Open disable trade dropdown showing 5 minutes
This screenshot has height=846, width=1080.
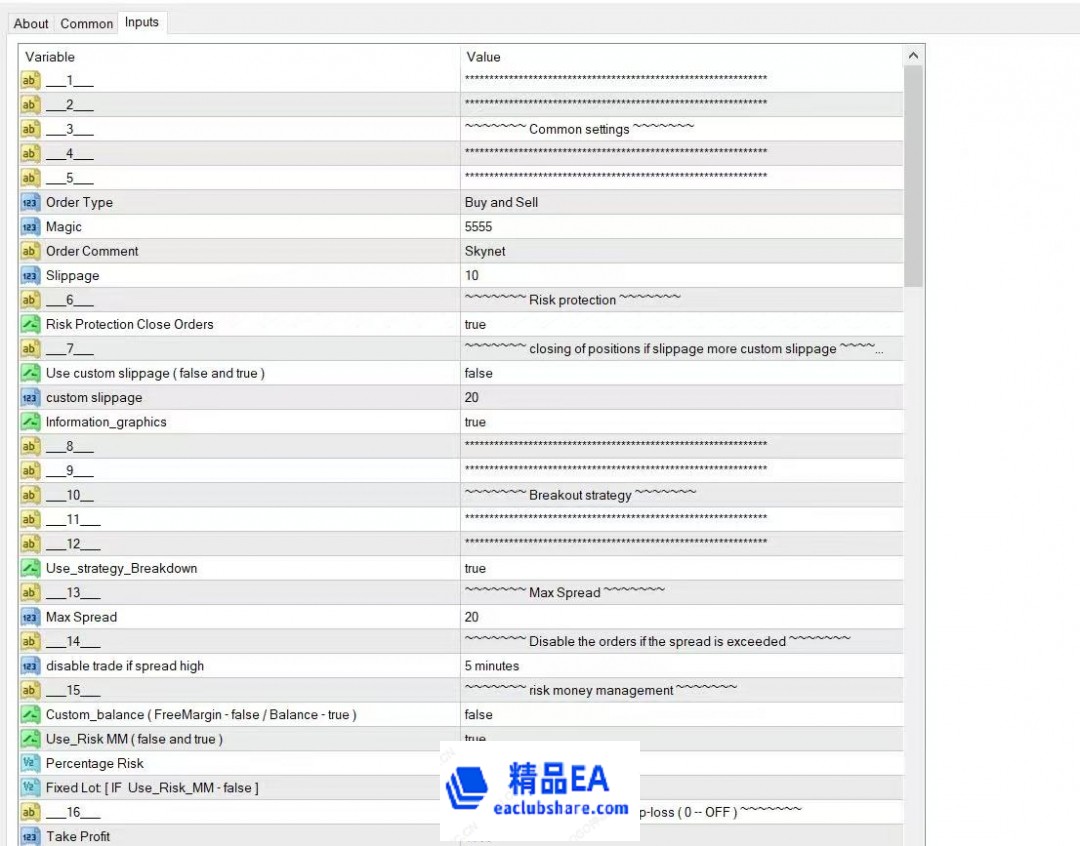pyautogui.click(x=680, y=666)
